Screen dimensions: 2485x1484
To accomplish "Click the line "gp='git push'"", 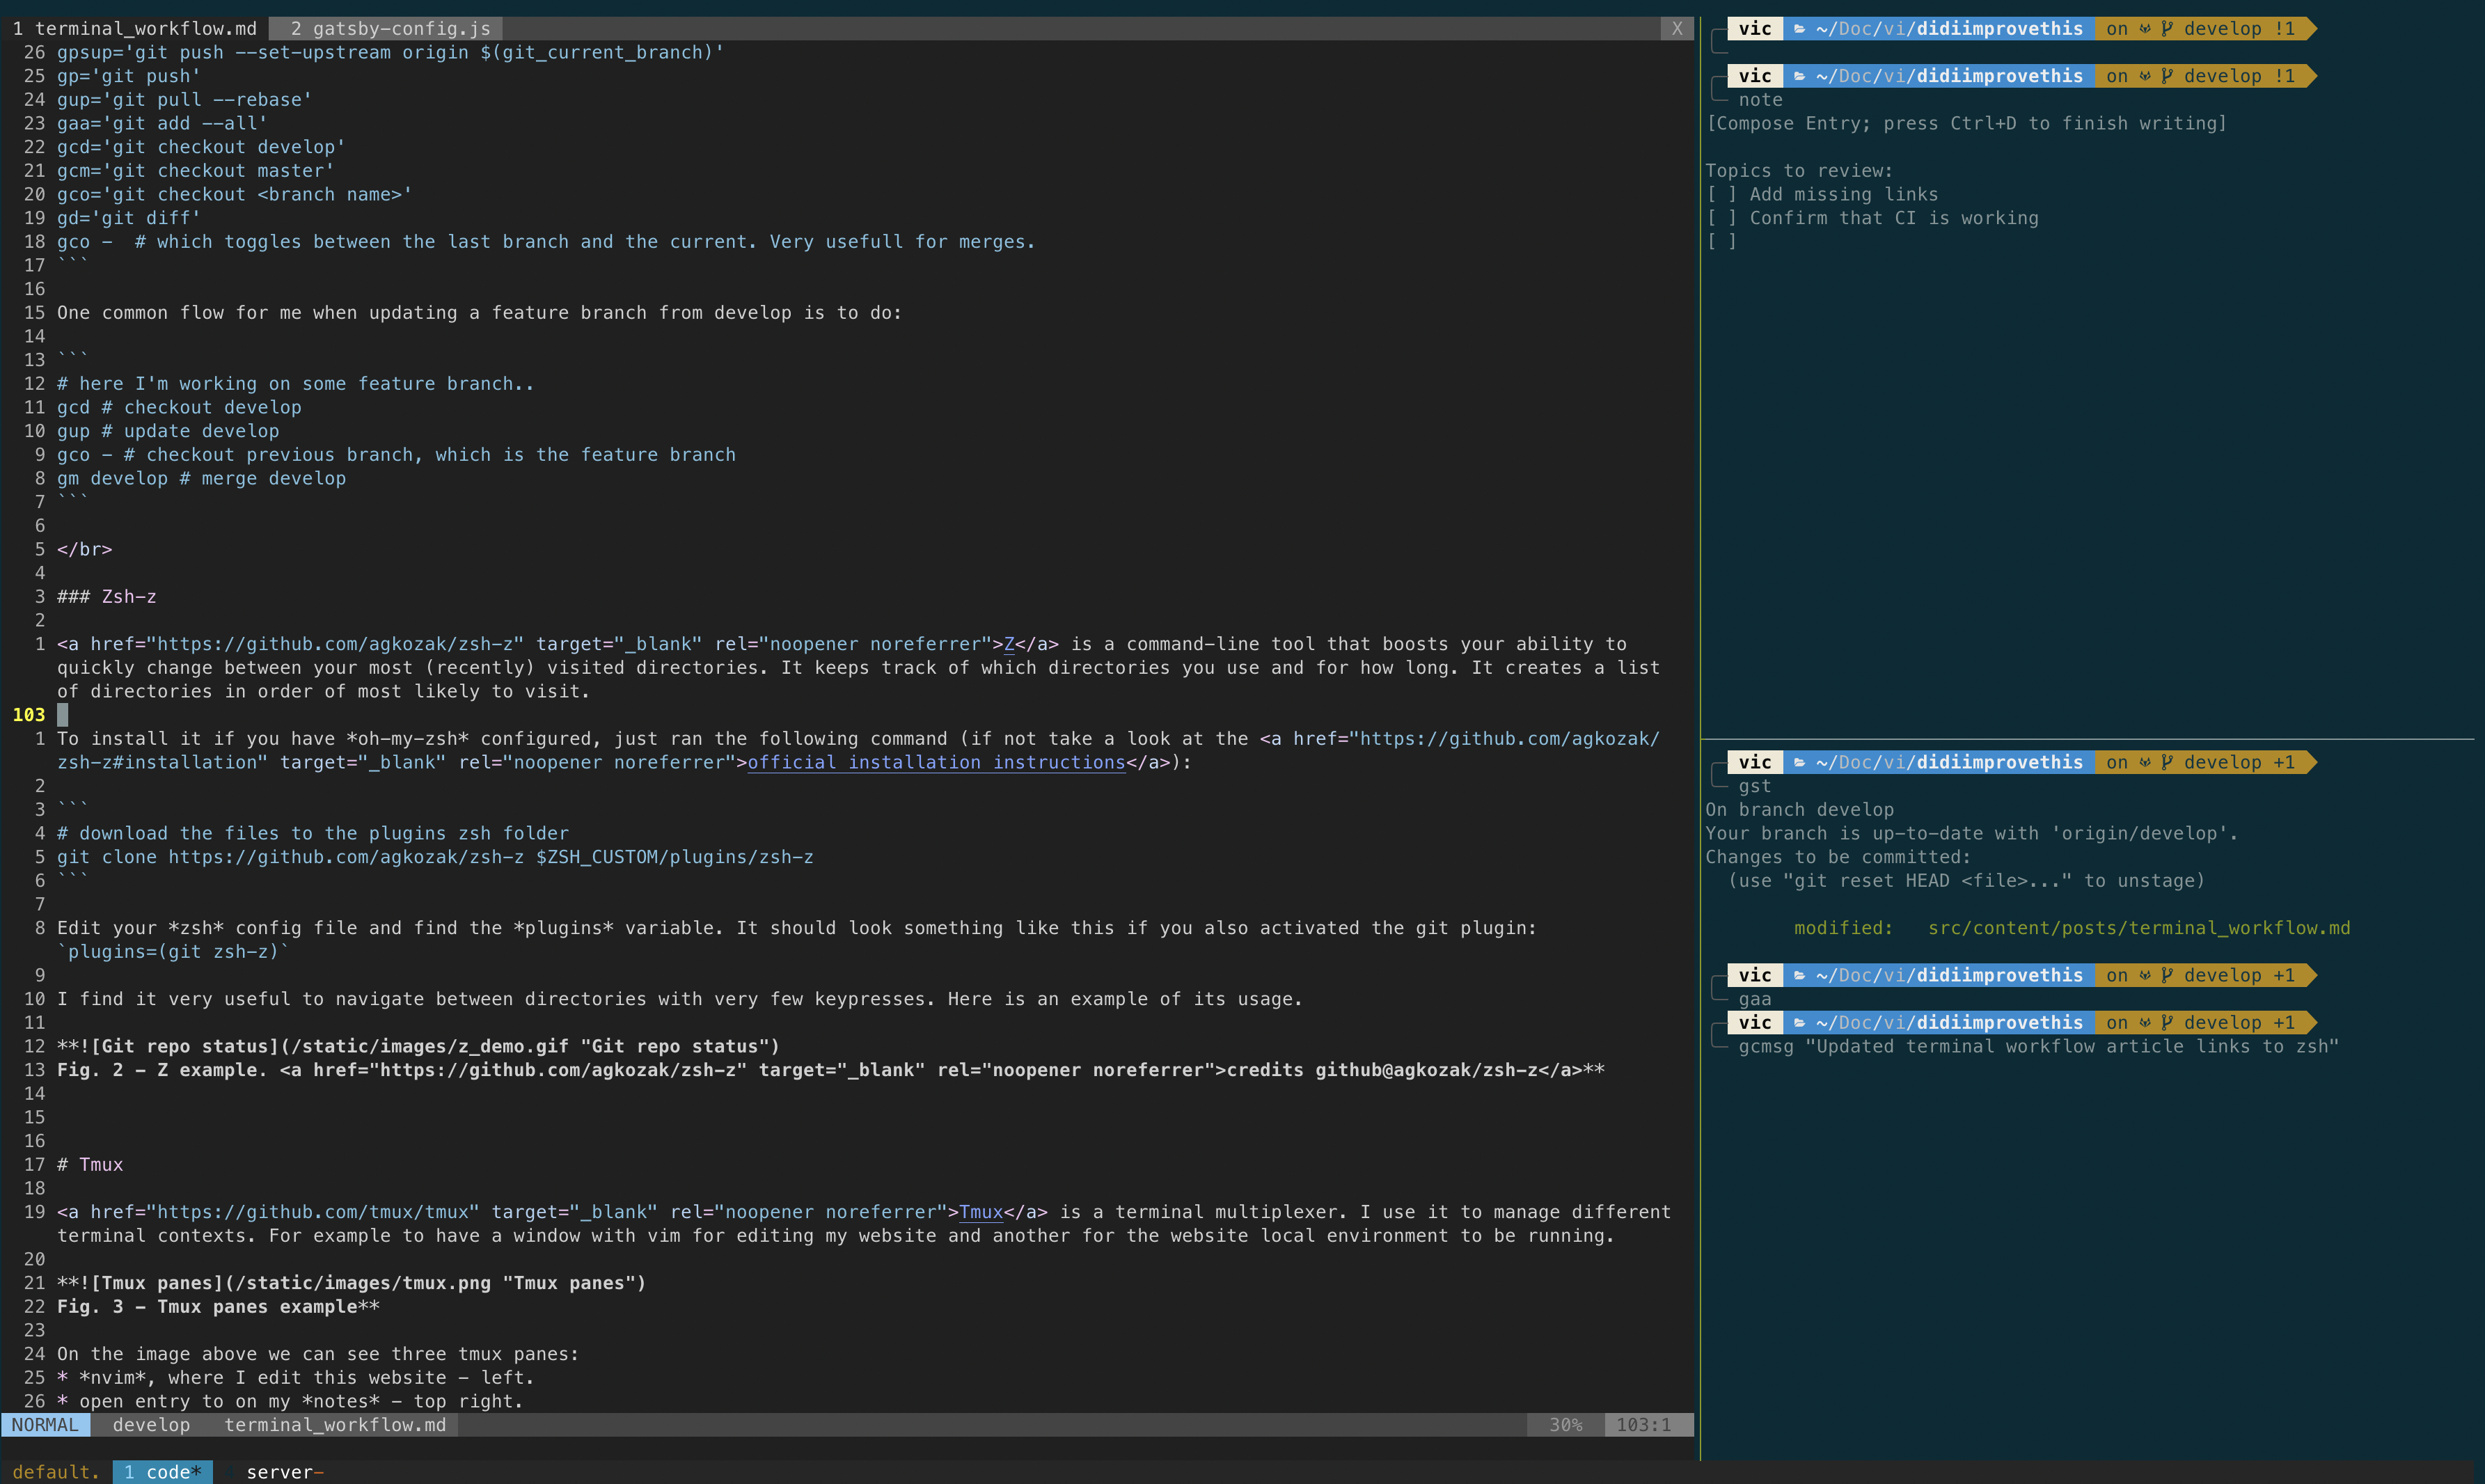I will tap(129, 77).
